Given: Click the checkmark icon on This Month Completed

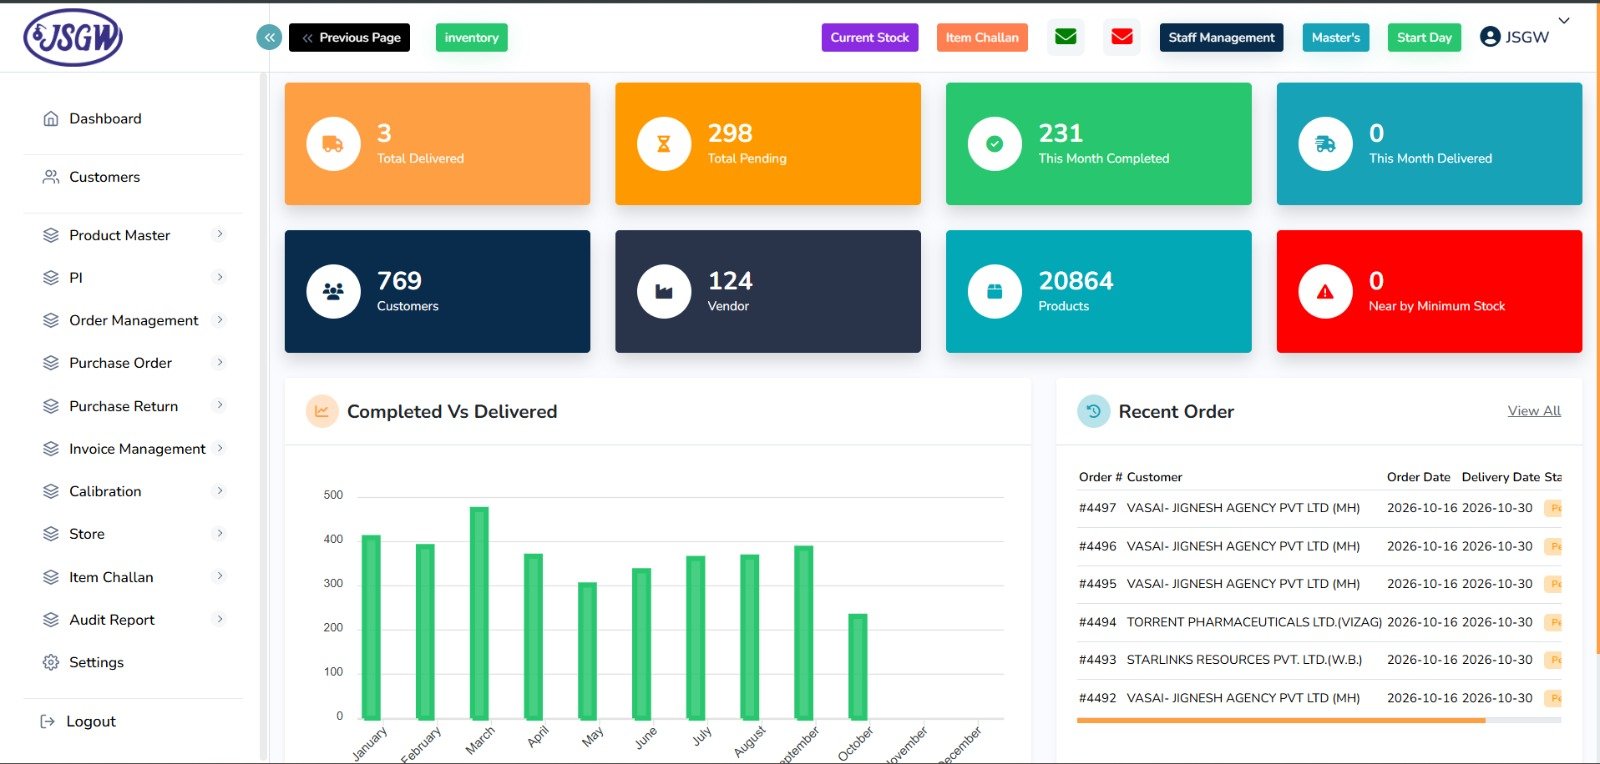Looking at the screenshot, I should pyautogui.click(x=995, y=144).
